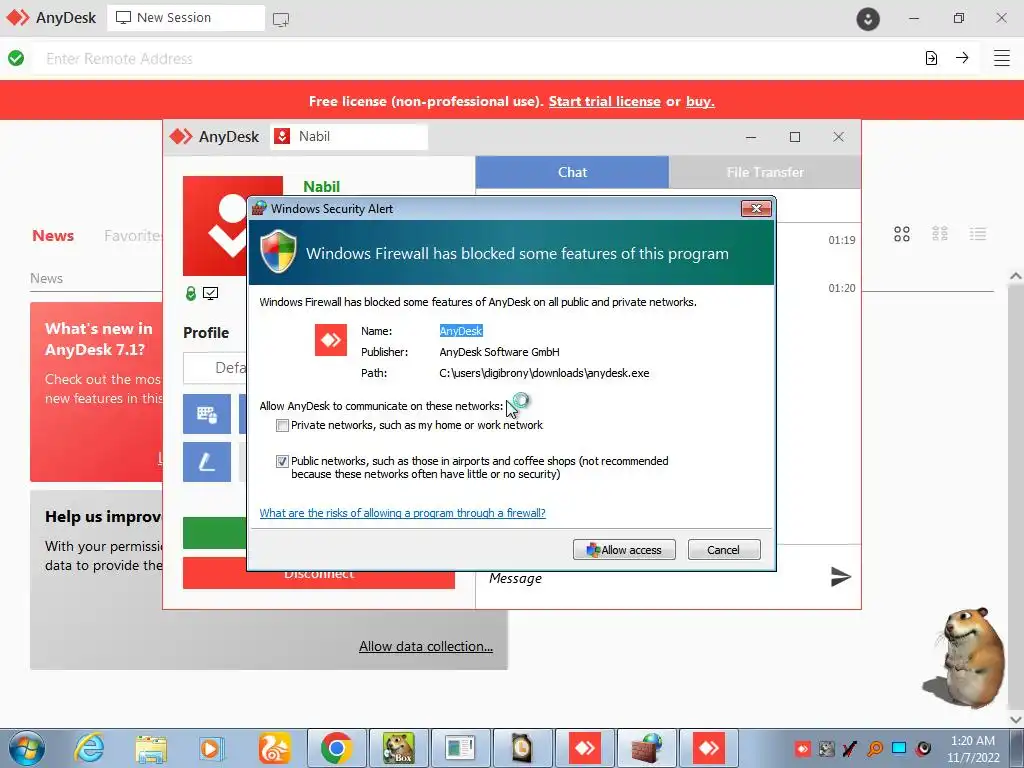Open Start trial license link

(x=604, y=101)
